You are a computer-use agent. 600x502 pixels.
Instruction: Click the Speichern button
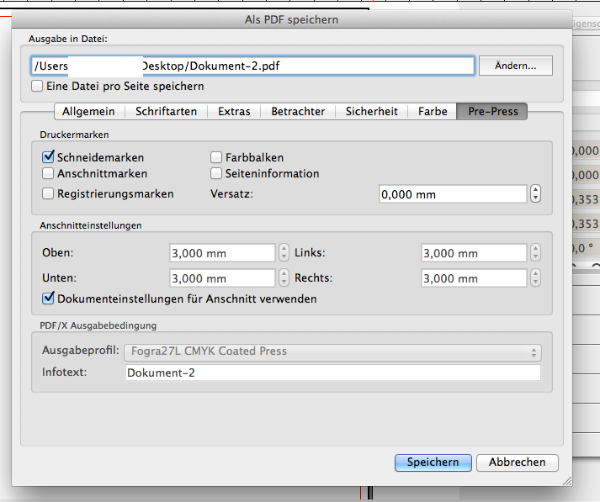point(432,462)
